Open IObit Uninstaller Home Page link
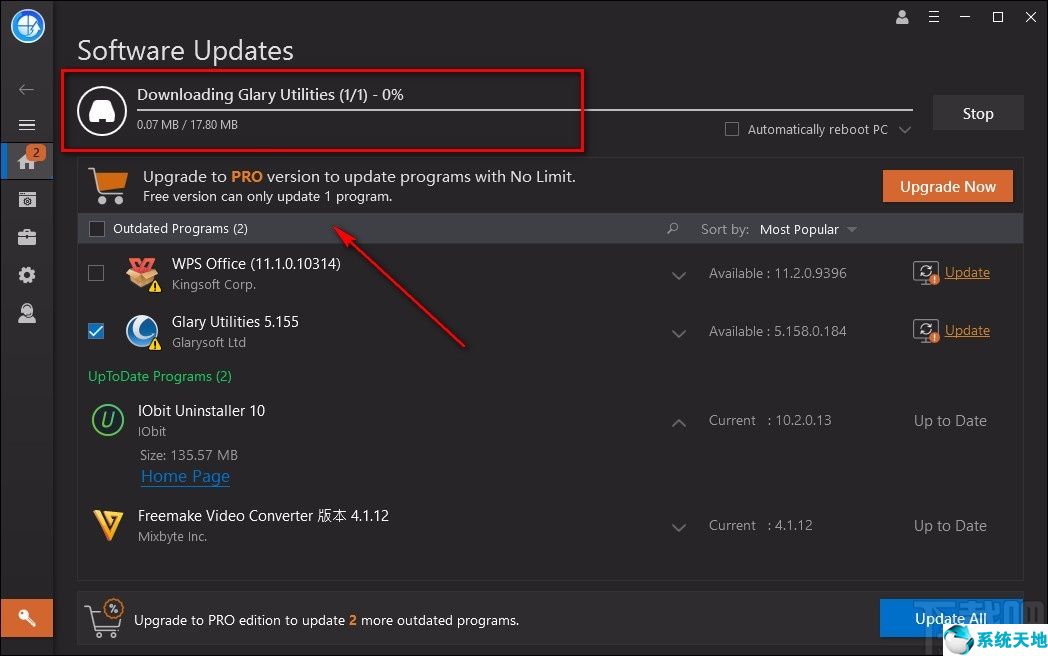 185,476
